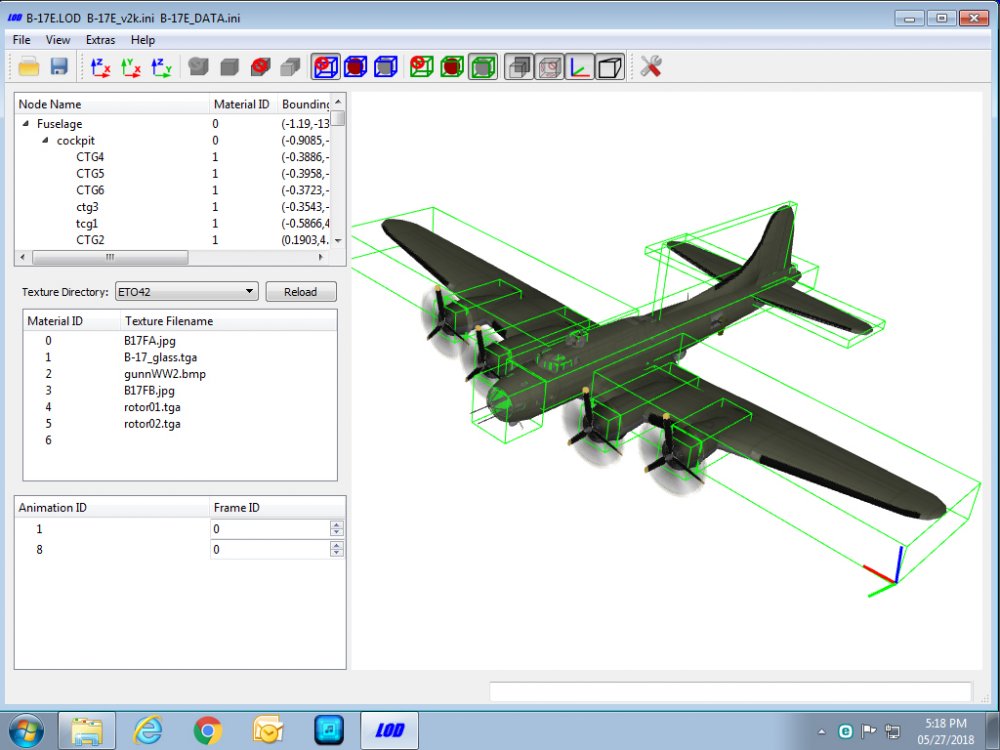Click the Bounding column header
This screenshot has height=750, width=1000.
click(304, 104)
